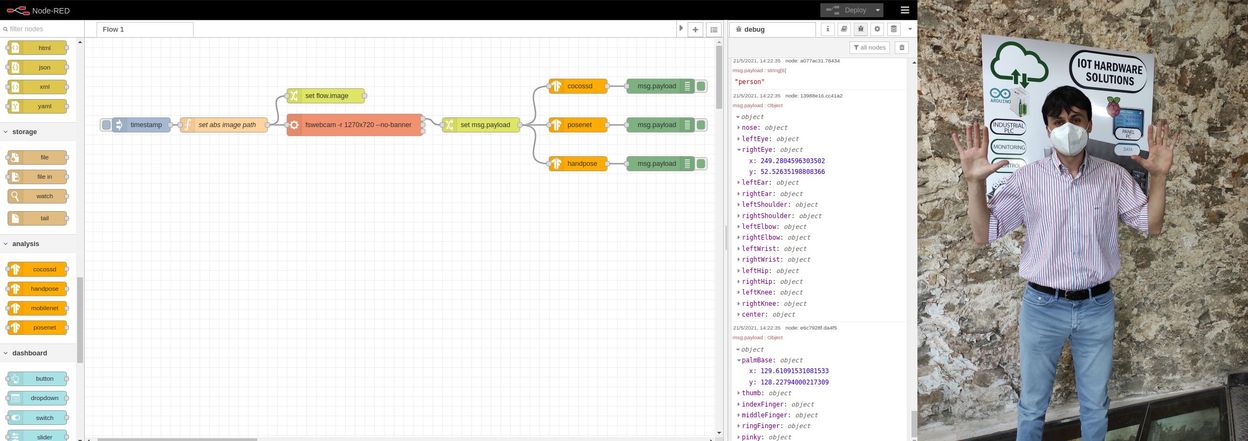The image size is (1248, 441).
Task: Click the "person" debug payload text
Action: 750,82
